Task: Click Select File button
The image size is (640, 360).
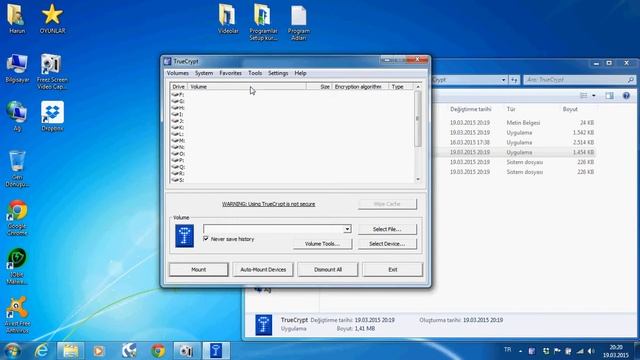Action: click(387, 229)
